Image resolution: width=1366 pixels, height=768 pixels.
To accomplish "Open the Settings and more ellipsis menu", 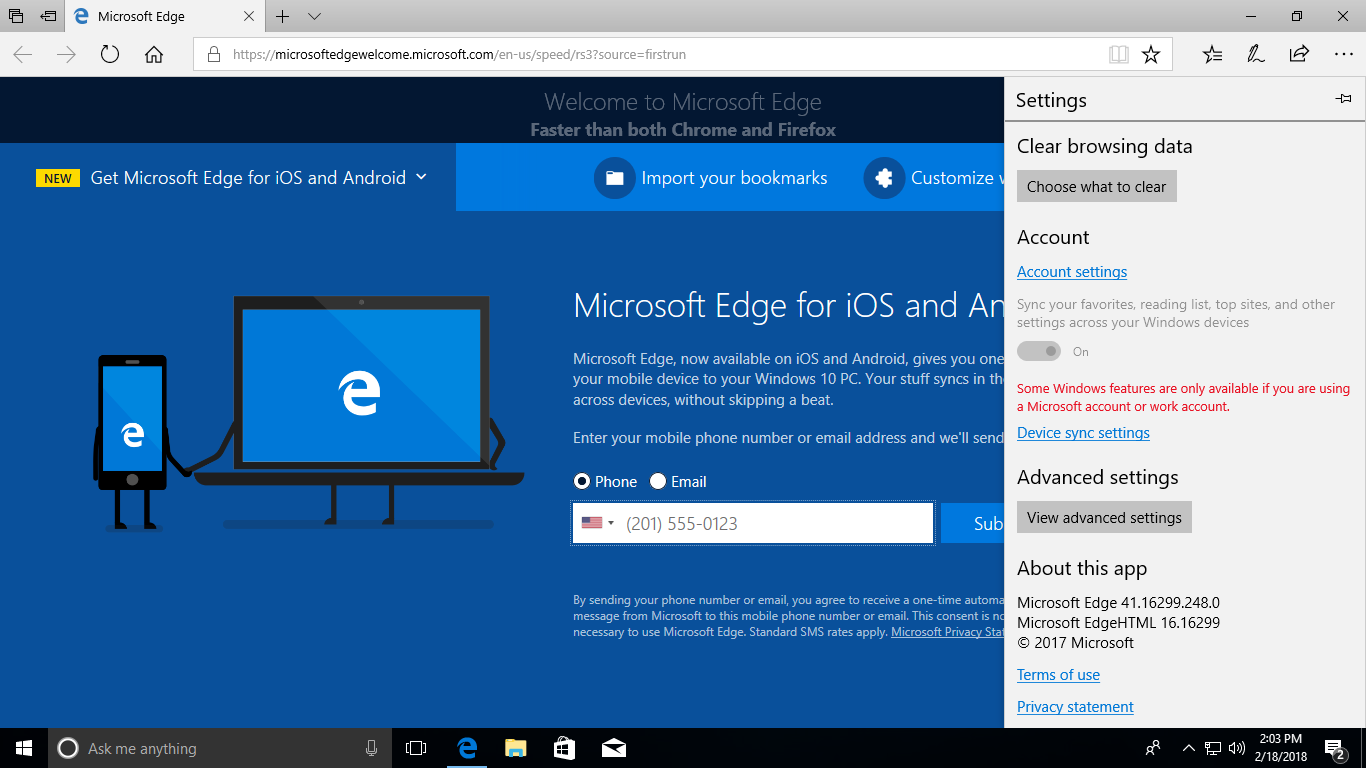I will tap(1343, 55).
